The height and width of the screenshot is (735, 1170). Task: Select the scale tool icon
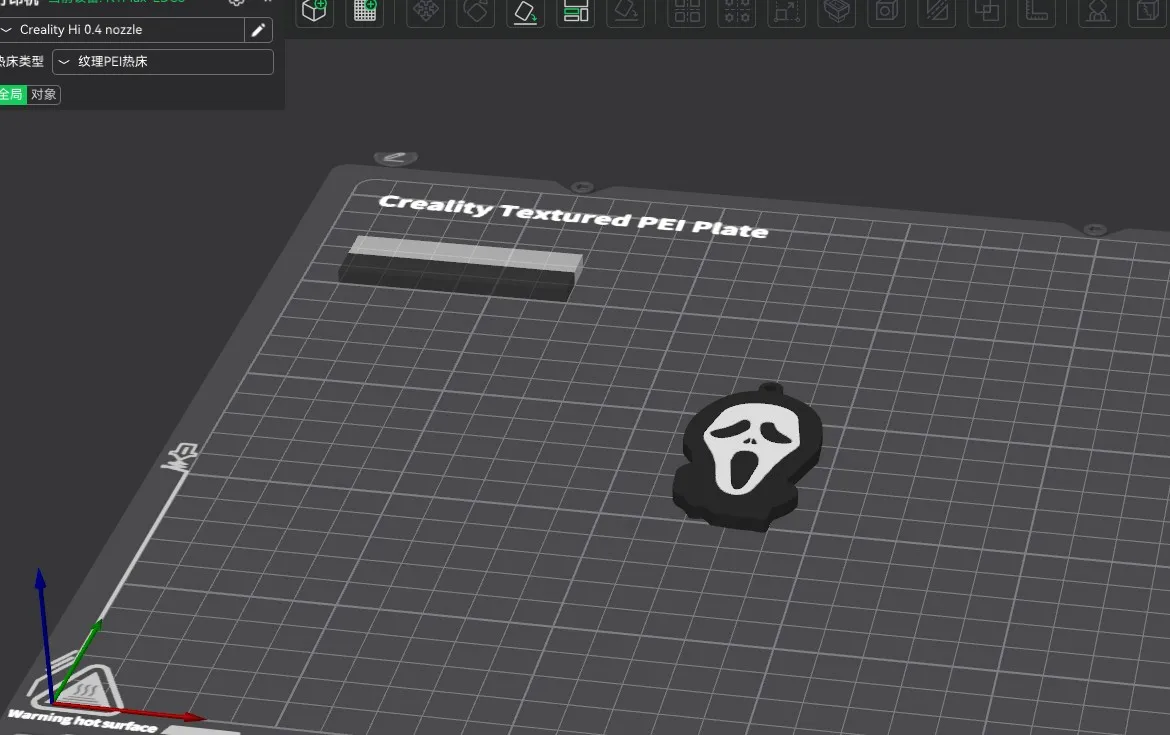tap(786, 11)
